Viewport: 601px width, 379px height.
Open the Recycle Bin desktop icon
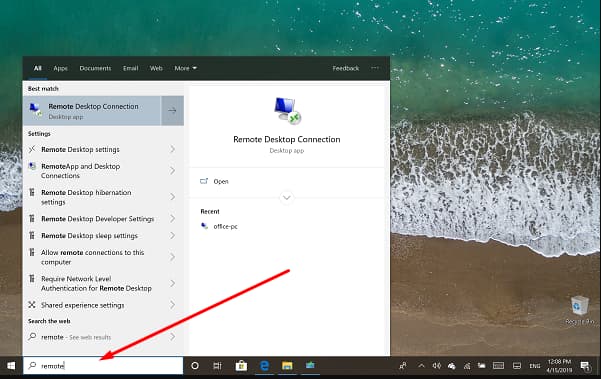(579, 310)
